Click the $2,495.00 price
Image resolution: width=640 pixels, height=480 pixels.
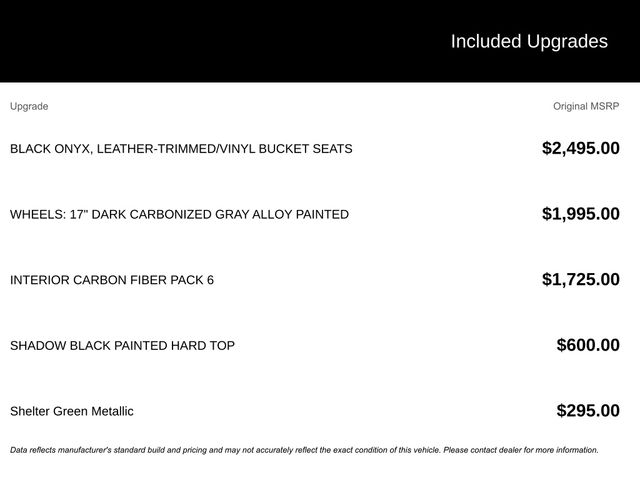(x=580, y=148)
